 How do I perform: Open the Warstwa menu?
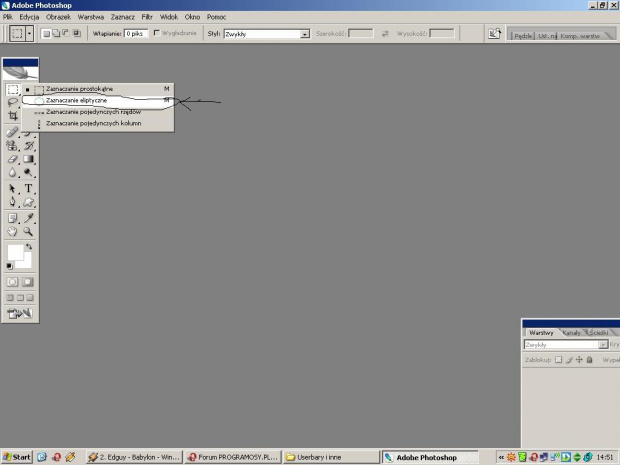coord(91,17)
